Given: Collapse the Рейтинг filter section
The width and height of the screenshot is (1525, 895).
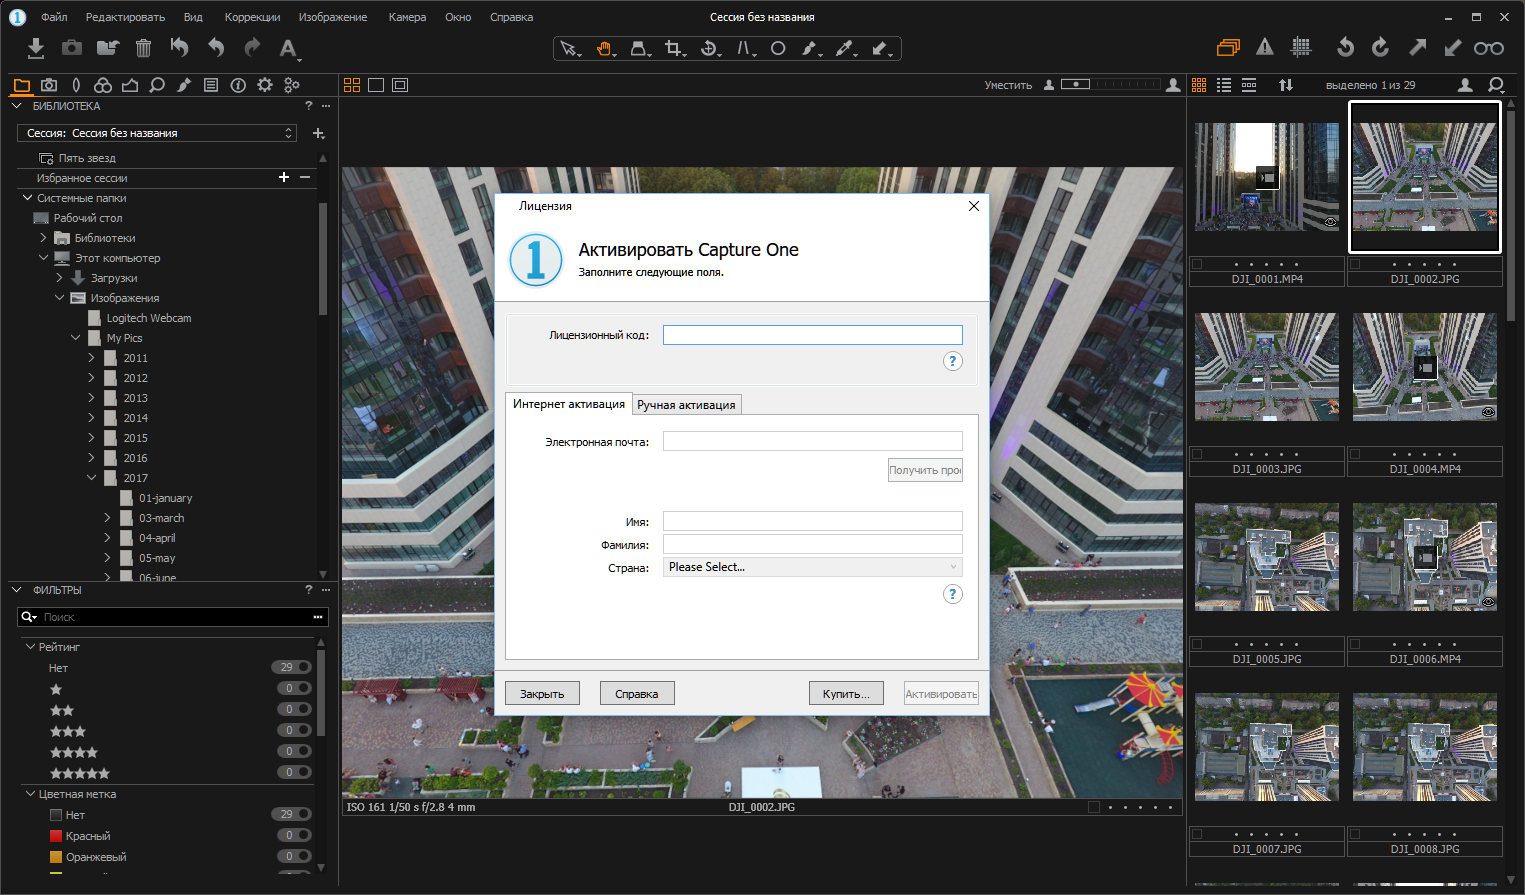Looking at the screenshot, I should click(30, 647).
